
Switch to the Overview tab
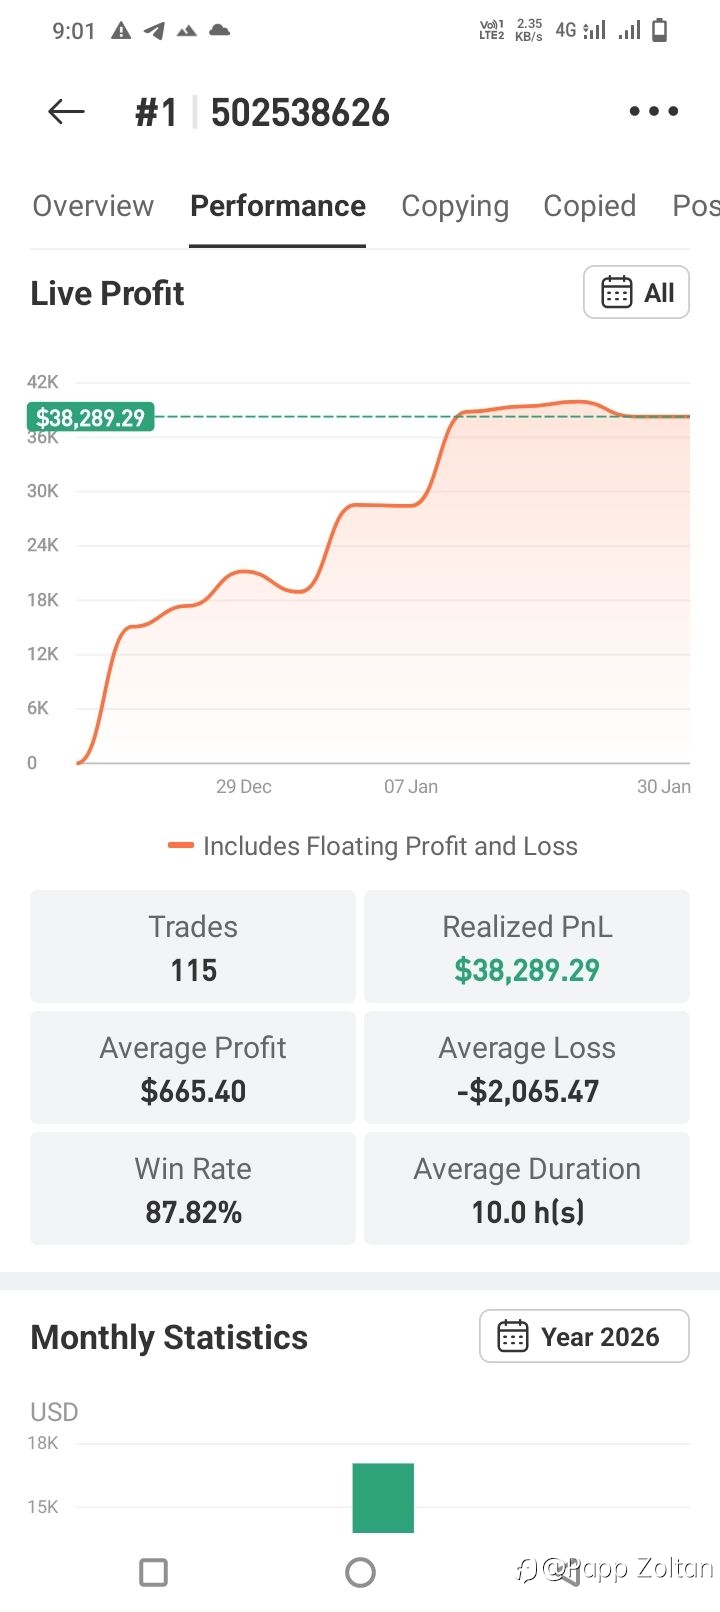point(93,206)
